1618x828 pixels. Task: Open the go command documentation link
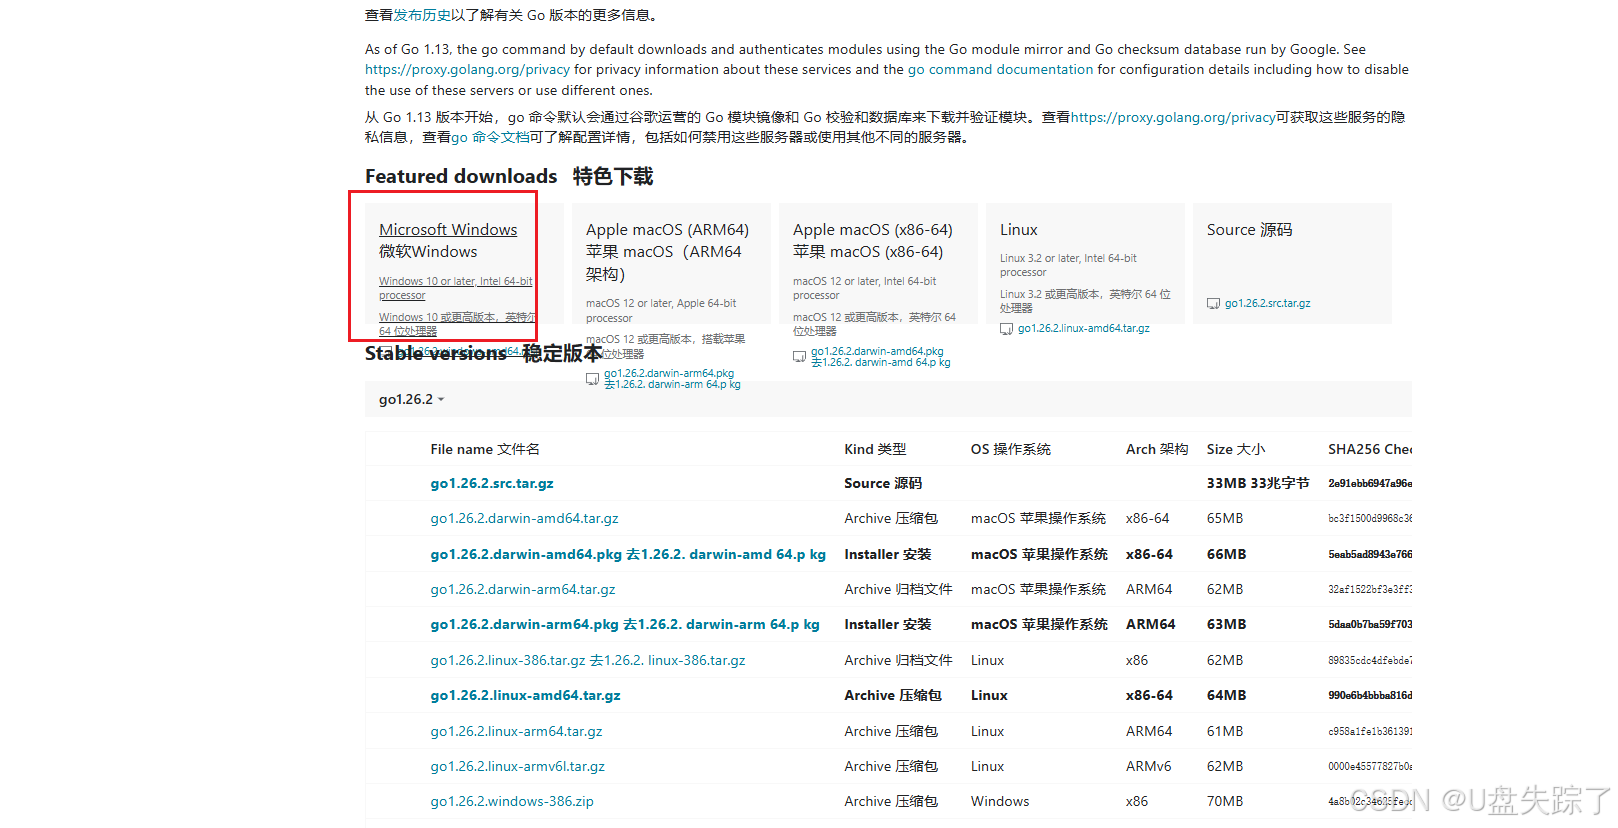point(1000,69)
